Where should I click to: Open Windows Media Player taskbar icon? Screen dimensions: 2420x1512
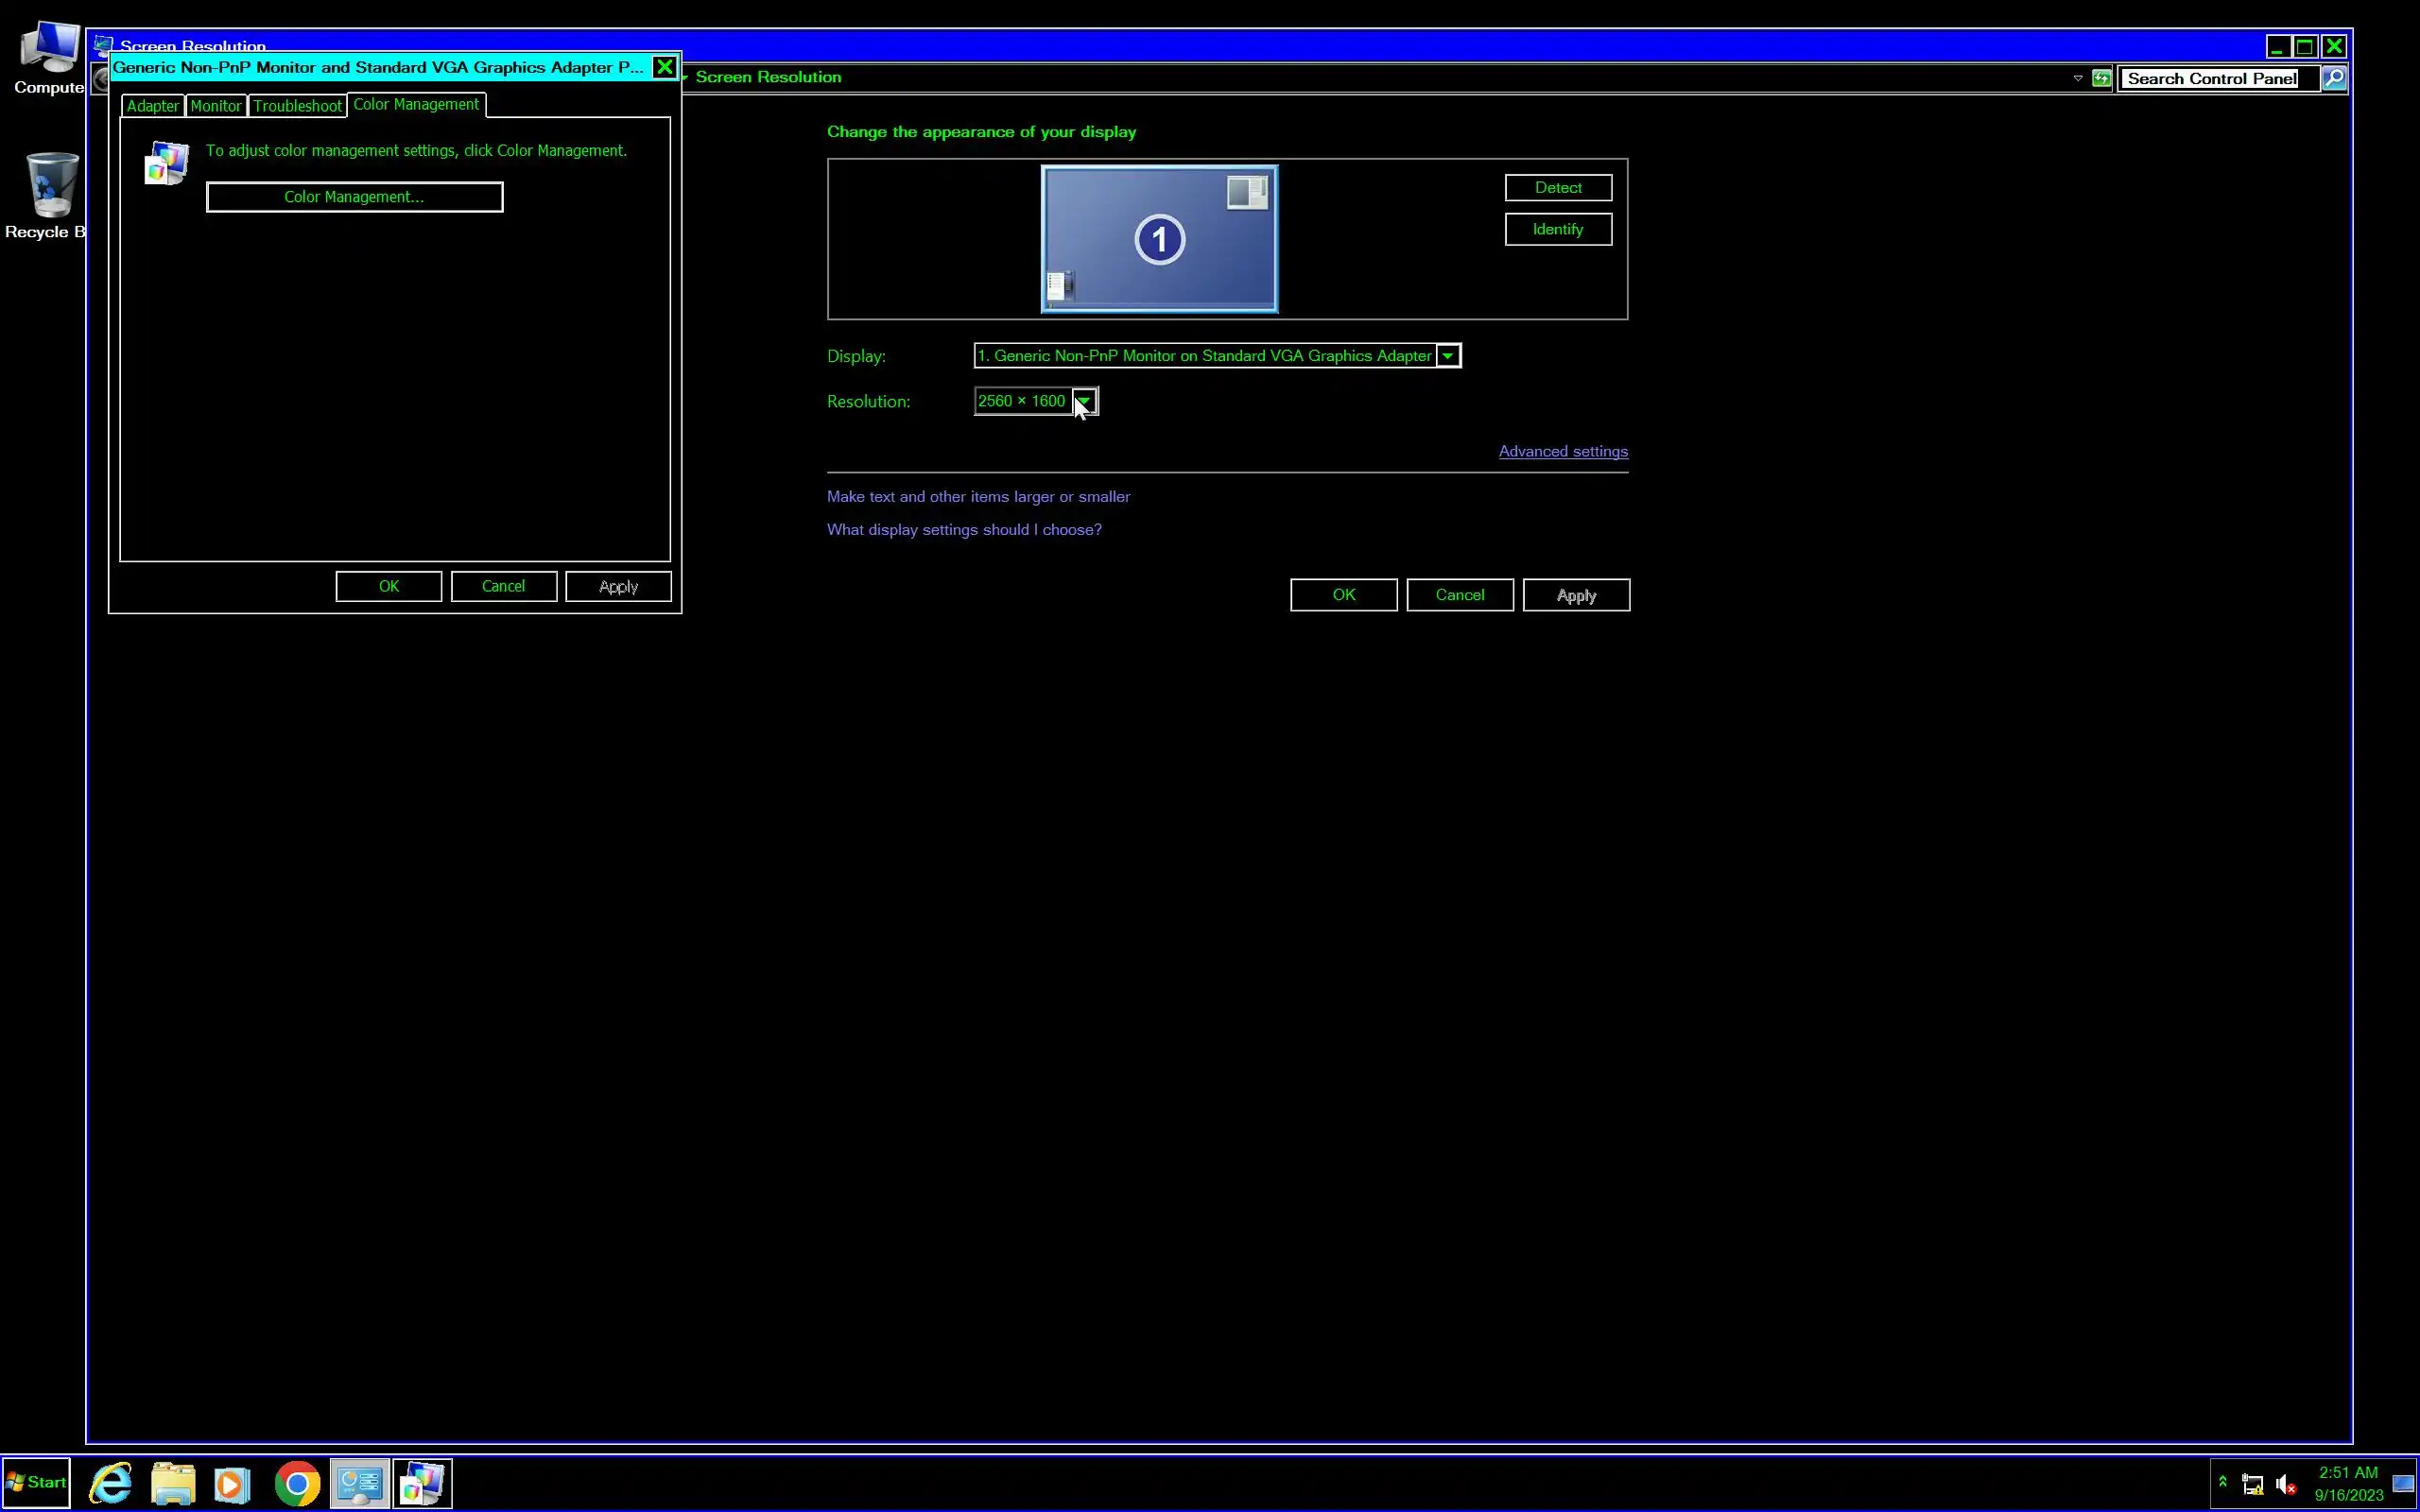232,1482
